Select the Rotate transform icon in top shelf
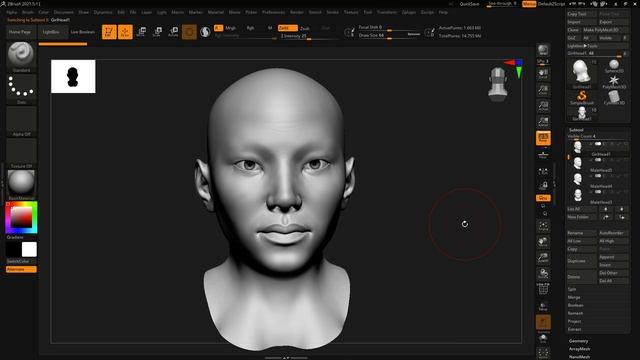640x360 pixels. (x=173, y=32)
